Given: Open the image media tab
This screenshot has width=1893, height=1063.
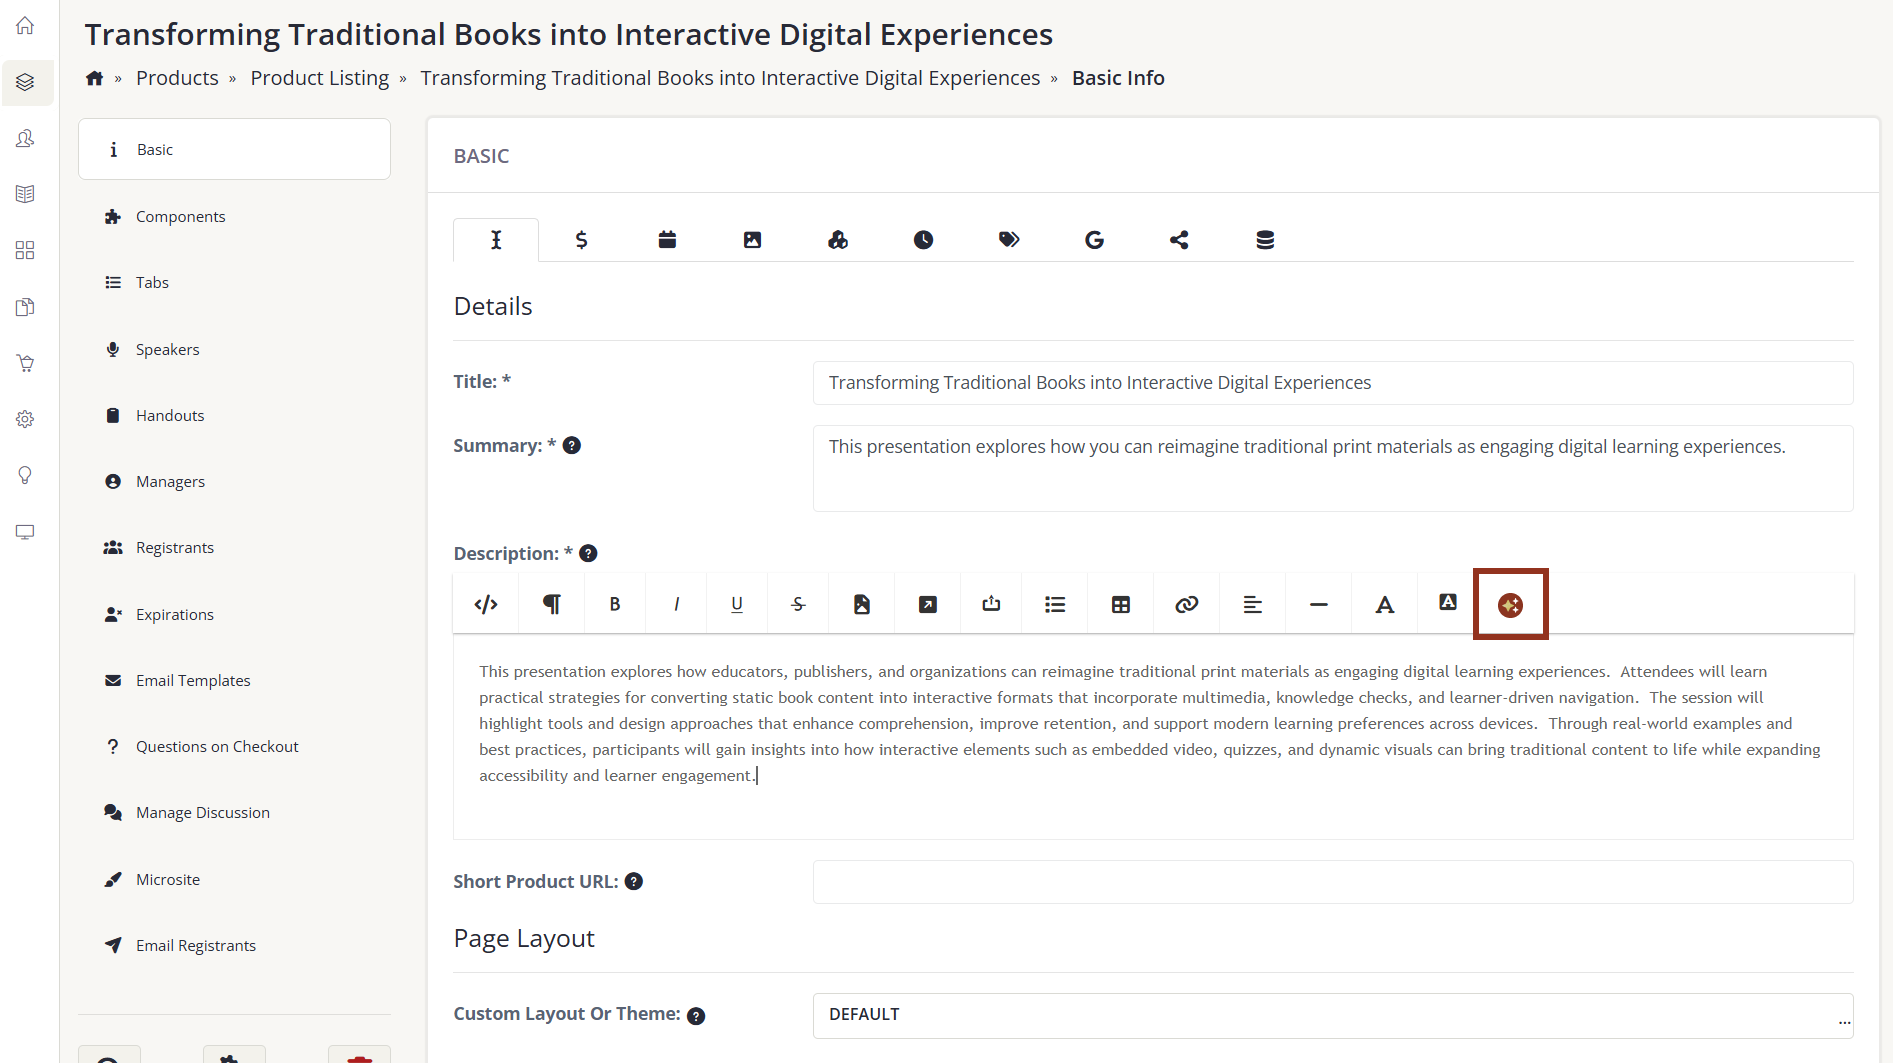Looking at the screenshot, I should click(x=752, y=240).
